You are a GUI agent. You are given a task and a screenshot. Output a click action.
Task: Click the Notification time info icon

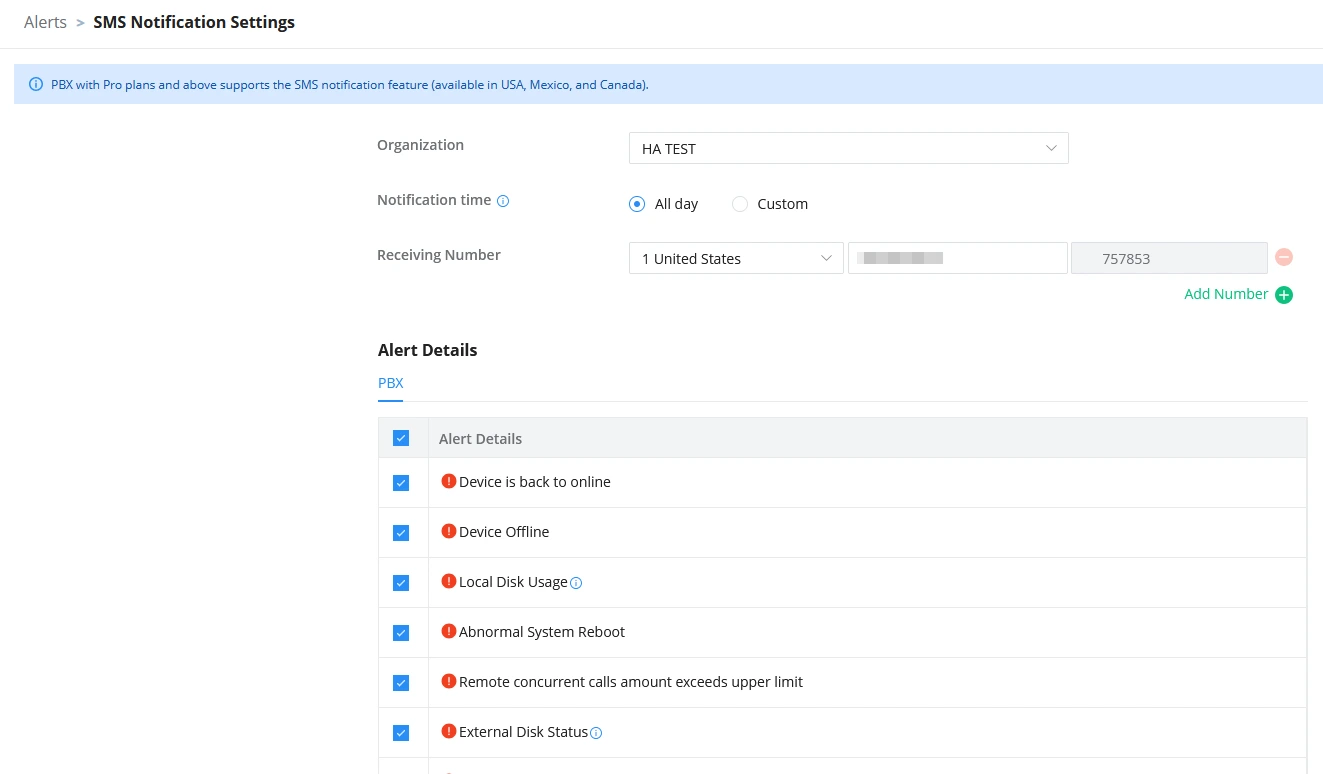(x=503, y=201)
